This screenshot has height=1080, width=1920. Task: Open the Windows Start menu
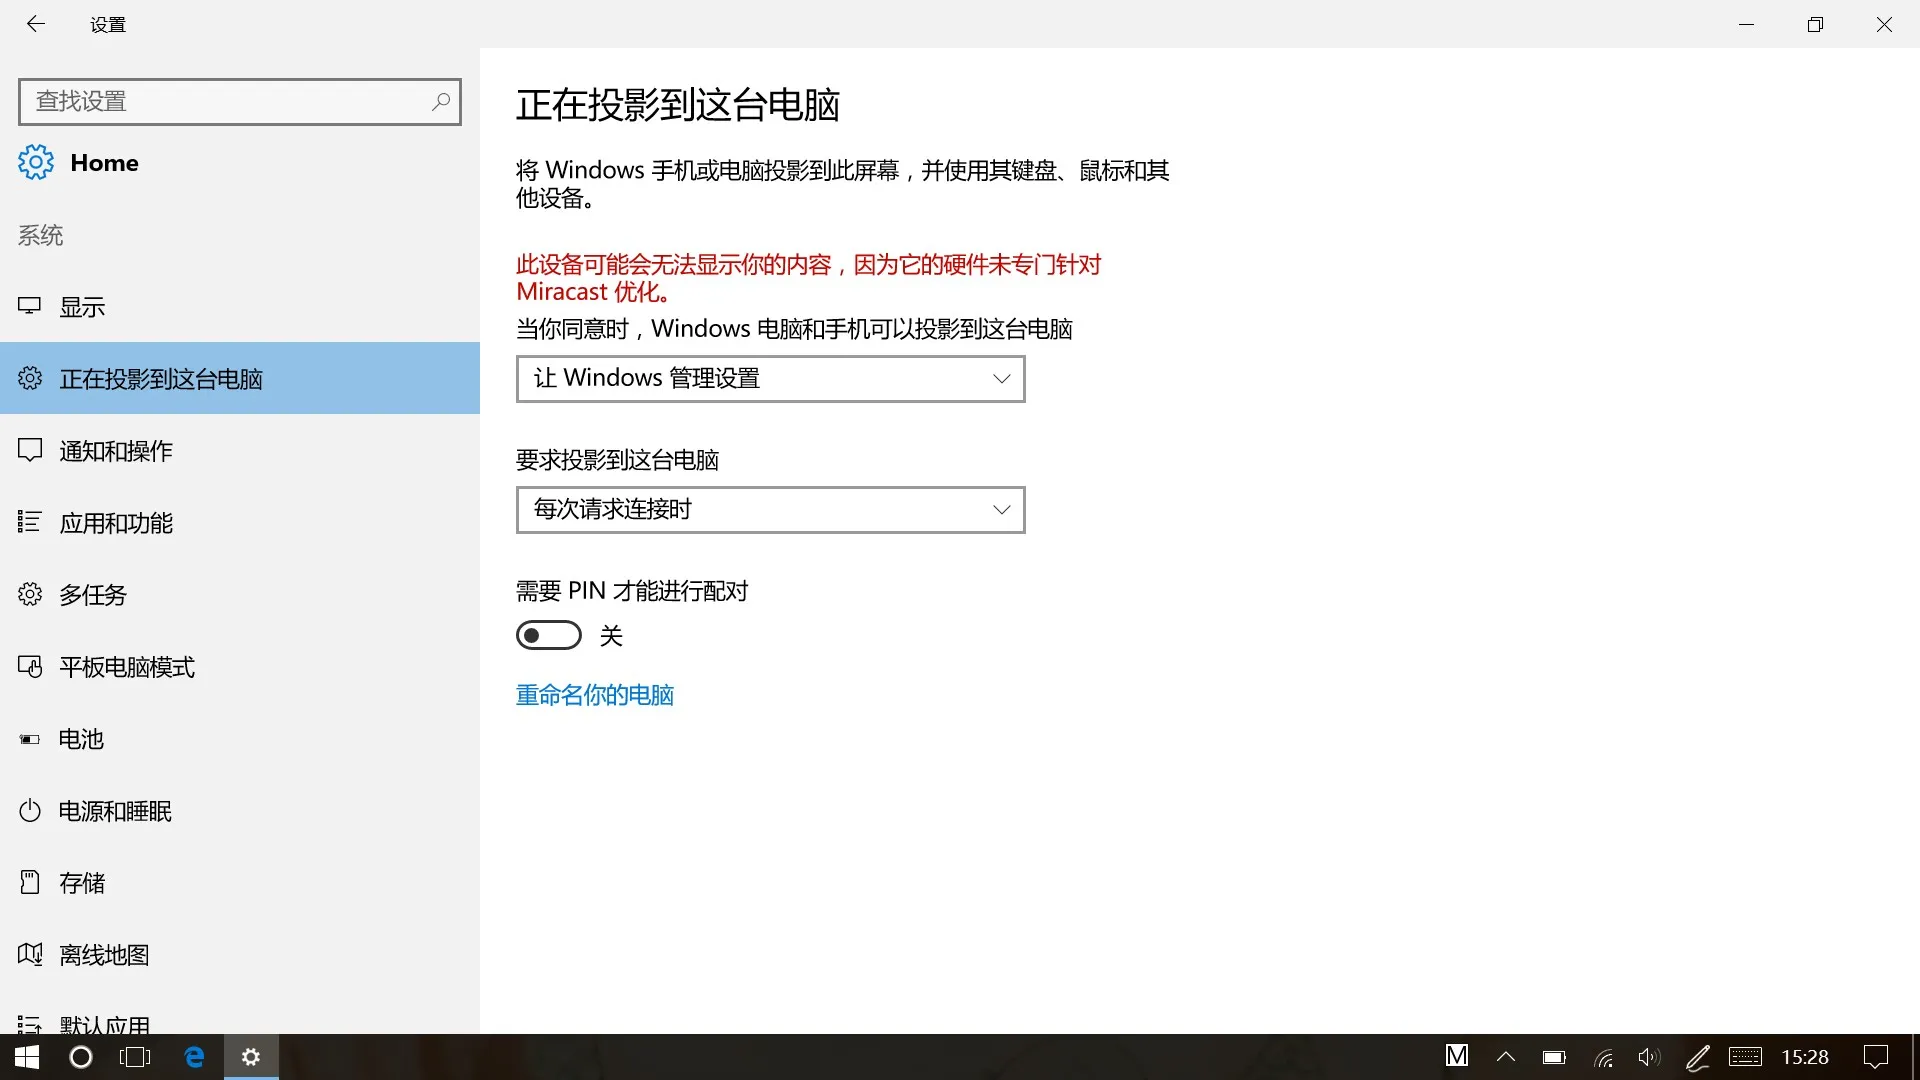pos(27,1057)
